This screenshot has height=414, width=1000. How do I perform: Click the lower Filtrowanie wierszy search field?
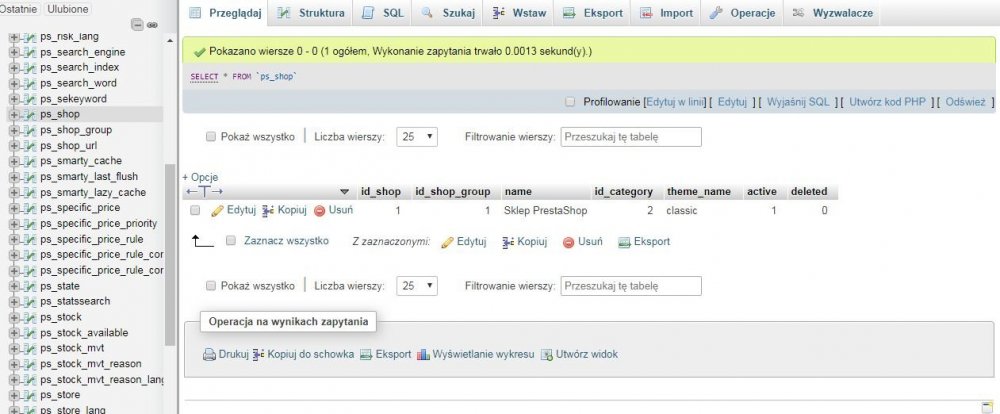(x=631, y=286)
